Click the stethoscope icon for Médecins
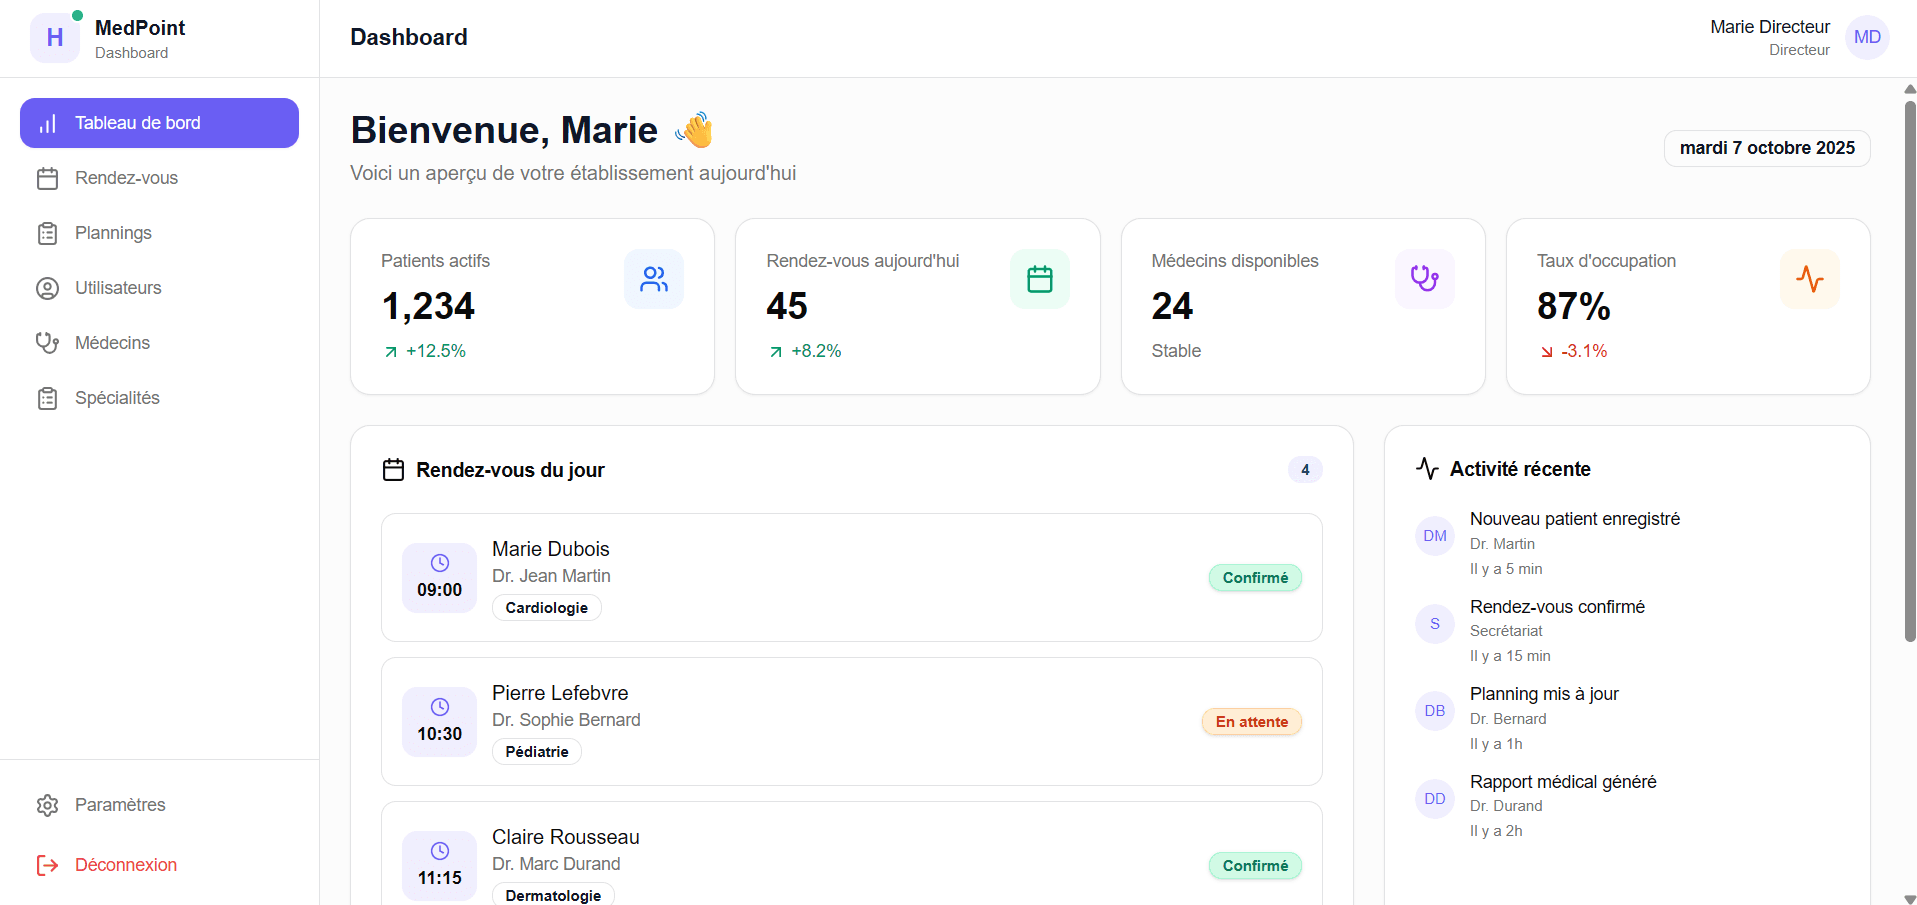1917x905 pixels. click(x=48, y=342)
